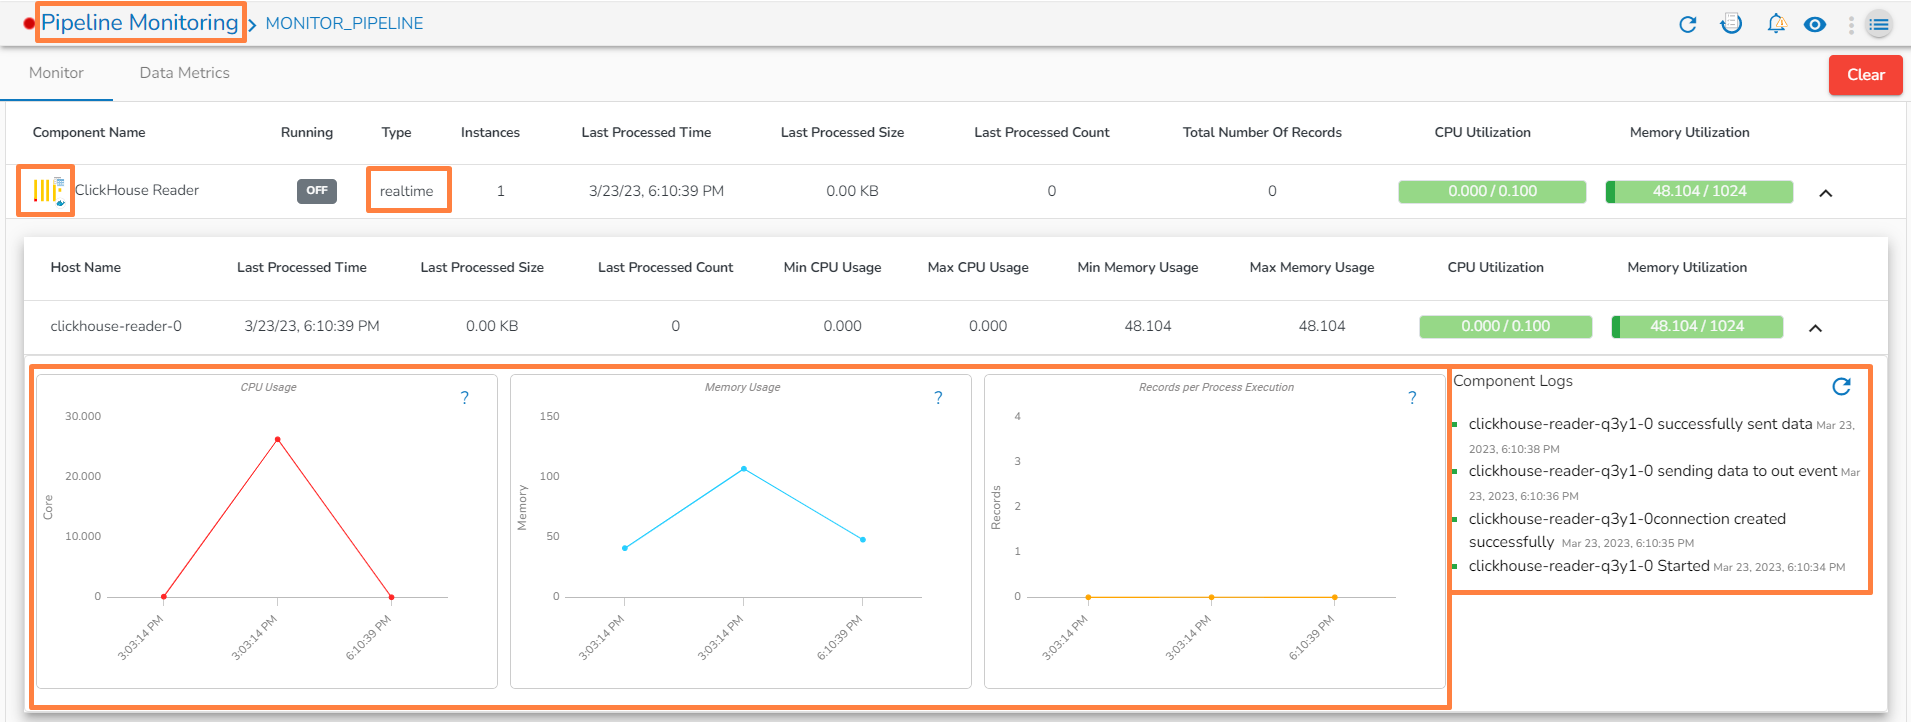The width and height of the screenshot is (1911, 722).
Task: Open the three-dot more options menu
Action: point(1851,24)
